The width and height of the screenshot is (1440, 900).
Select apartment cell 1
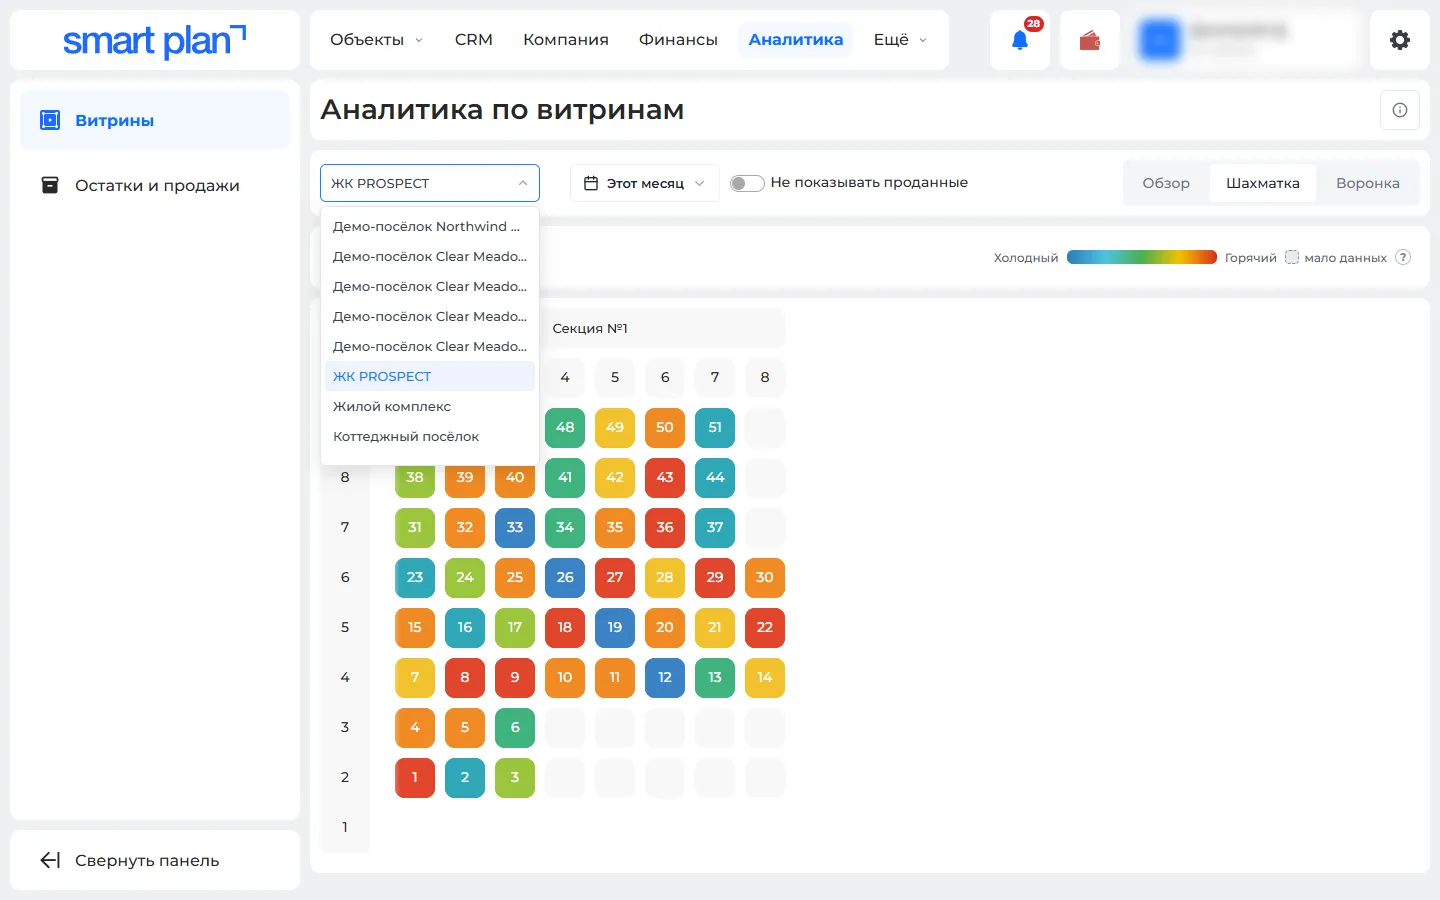pyautogui.click(x=415, y=777)
